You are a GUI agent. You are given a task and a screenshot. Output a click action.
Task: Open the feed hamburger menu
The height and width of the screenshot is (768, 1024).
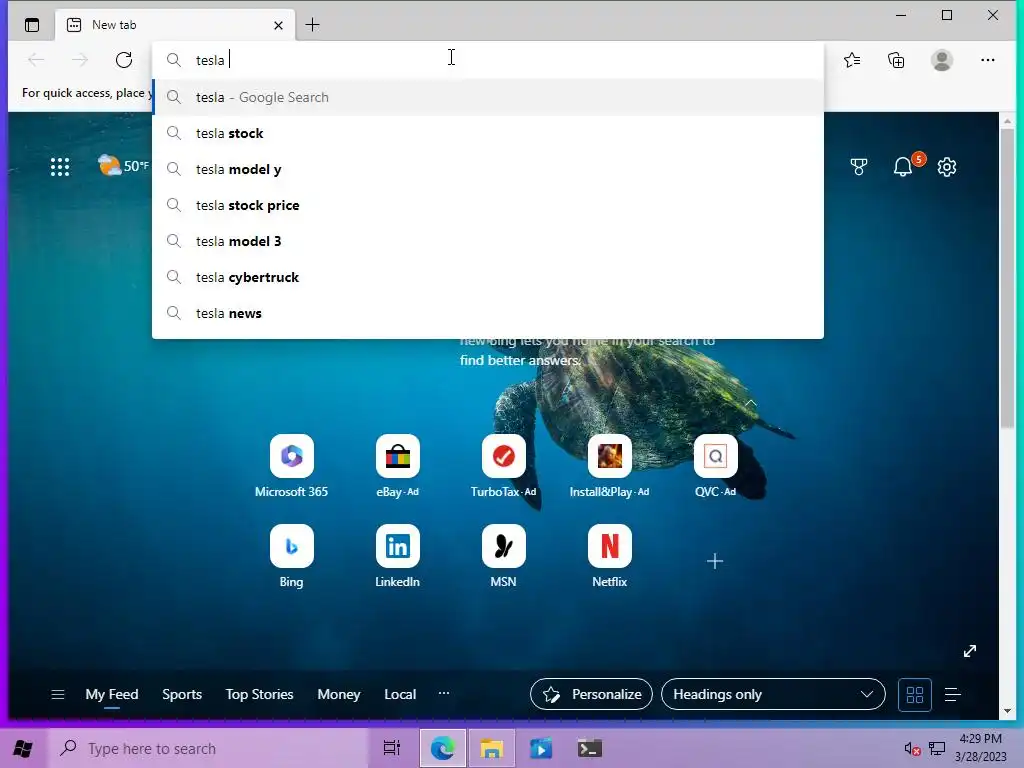coord(57,694)
